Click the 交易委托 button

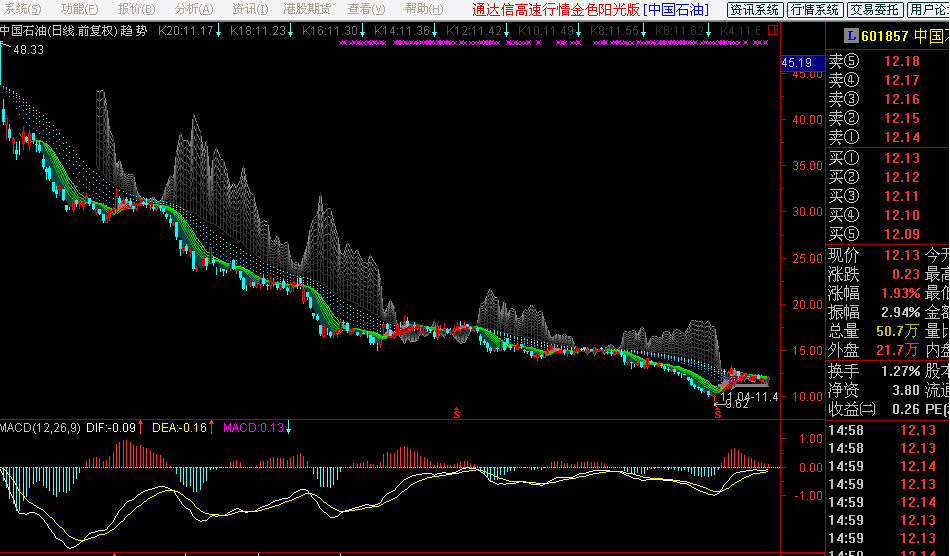click(x=874, y=10)
